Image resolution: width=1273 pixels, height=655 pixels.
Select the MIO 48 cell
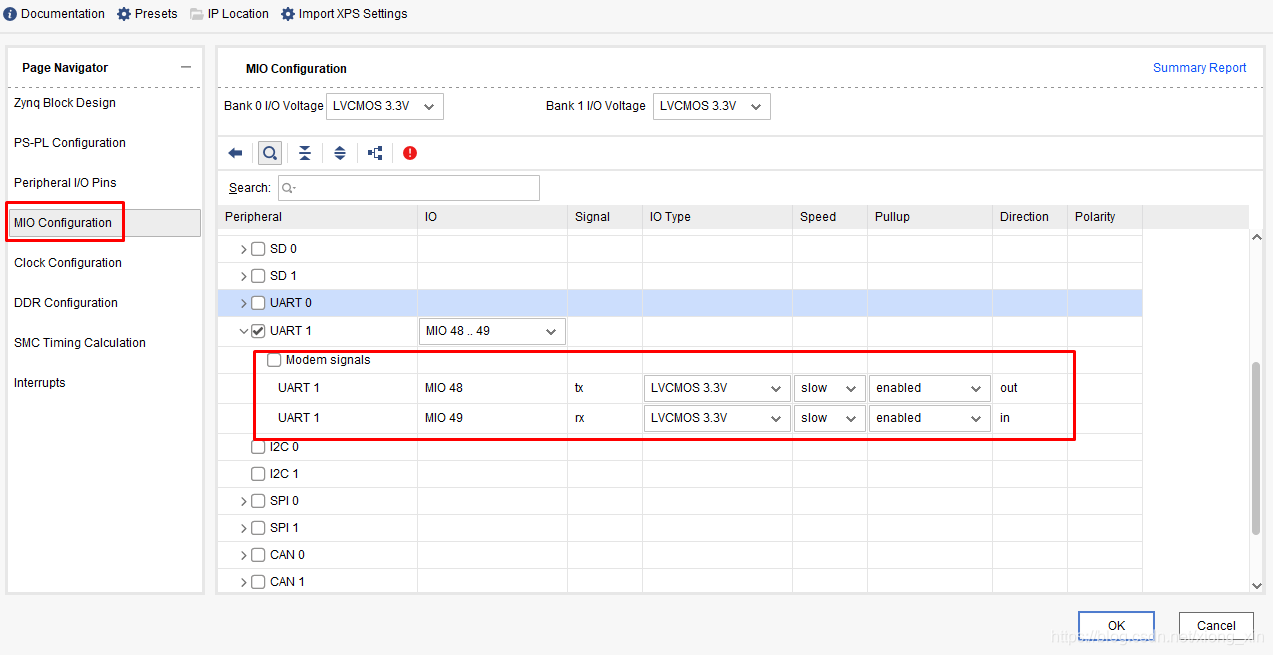click(492, 388)
